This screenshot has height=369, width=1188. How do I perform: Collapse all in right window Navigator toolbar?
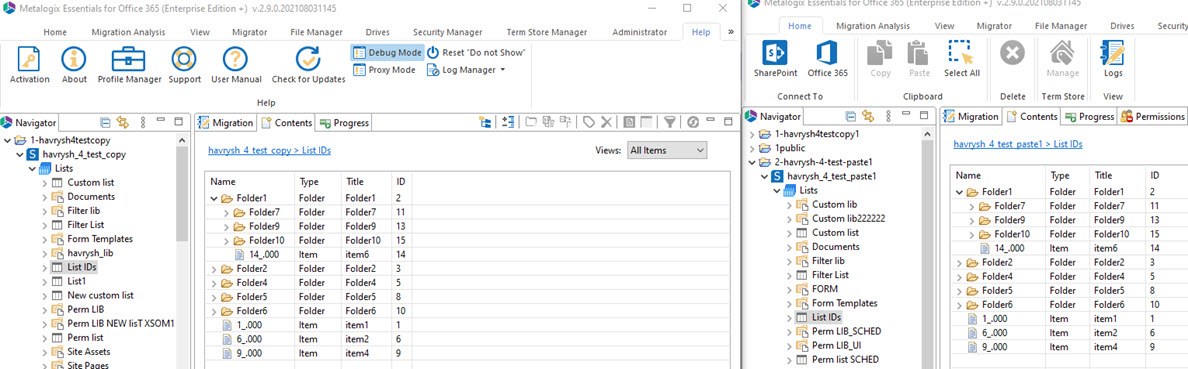pos(851,117)
